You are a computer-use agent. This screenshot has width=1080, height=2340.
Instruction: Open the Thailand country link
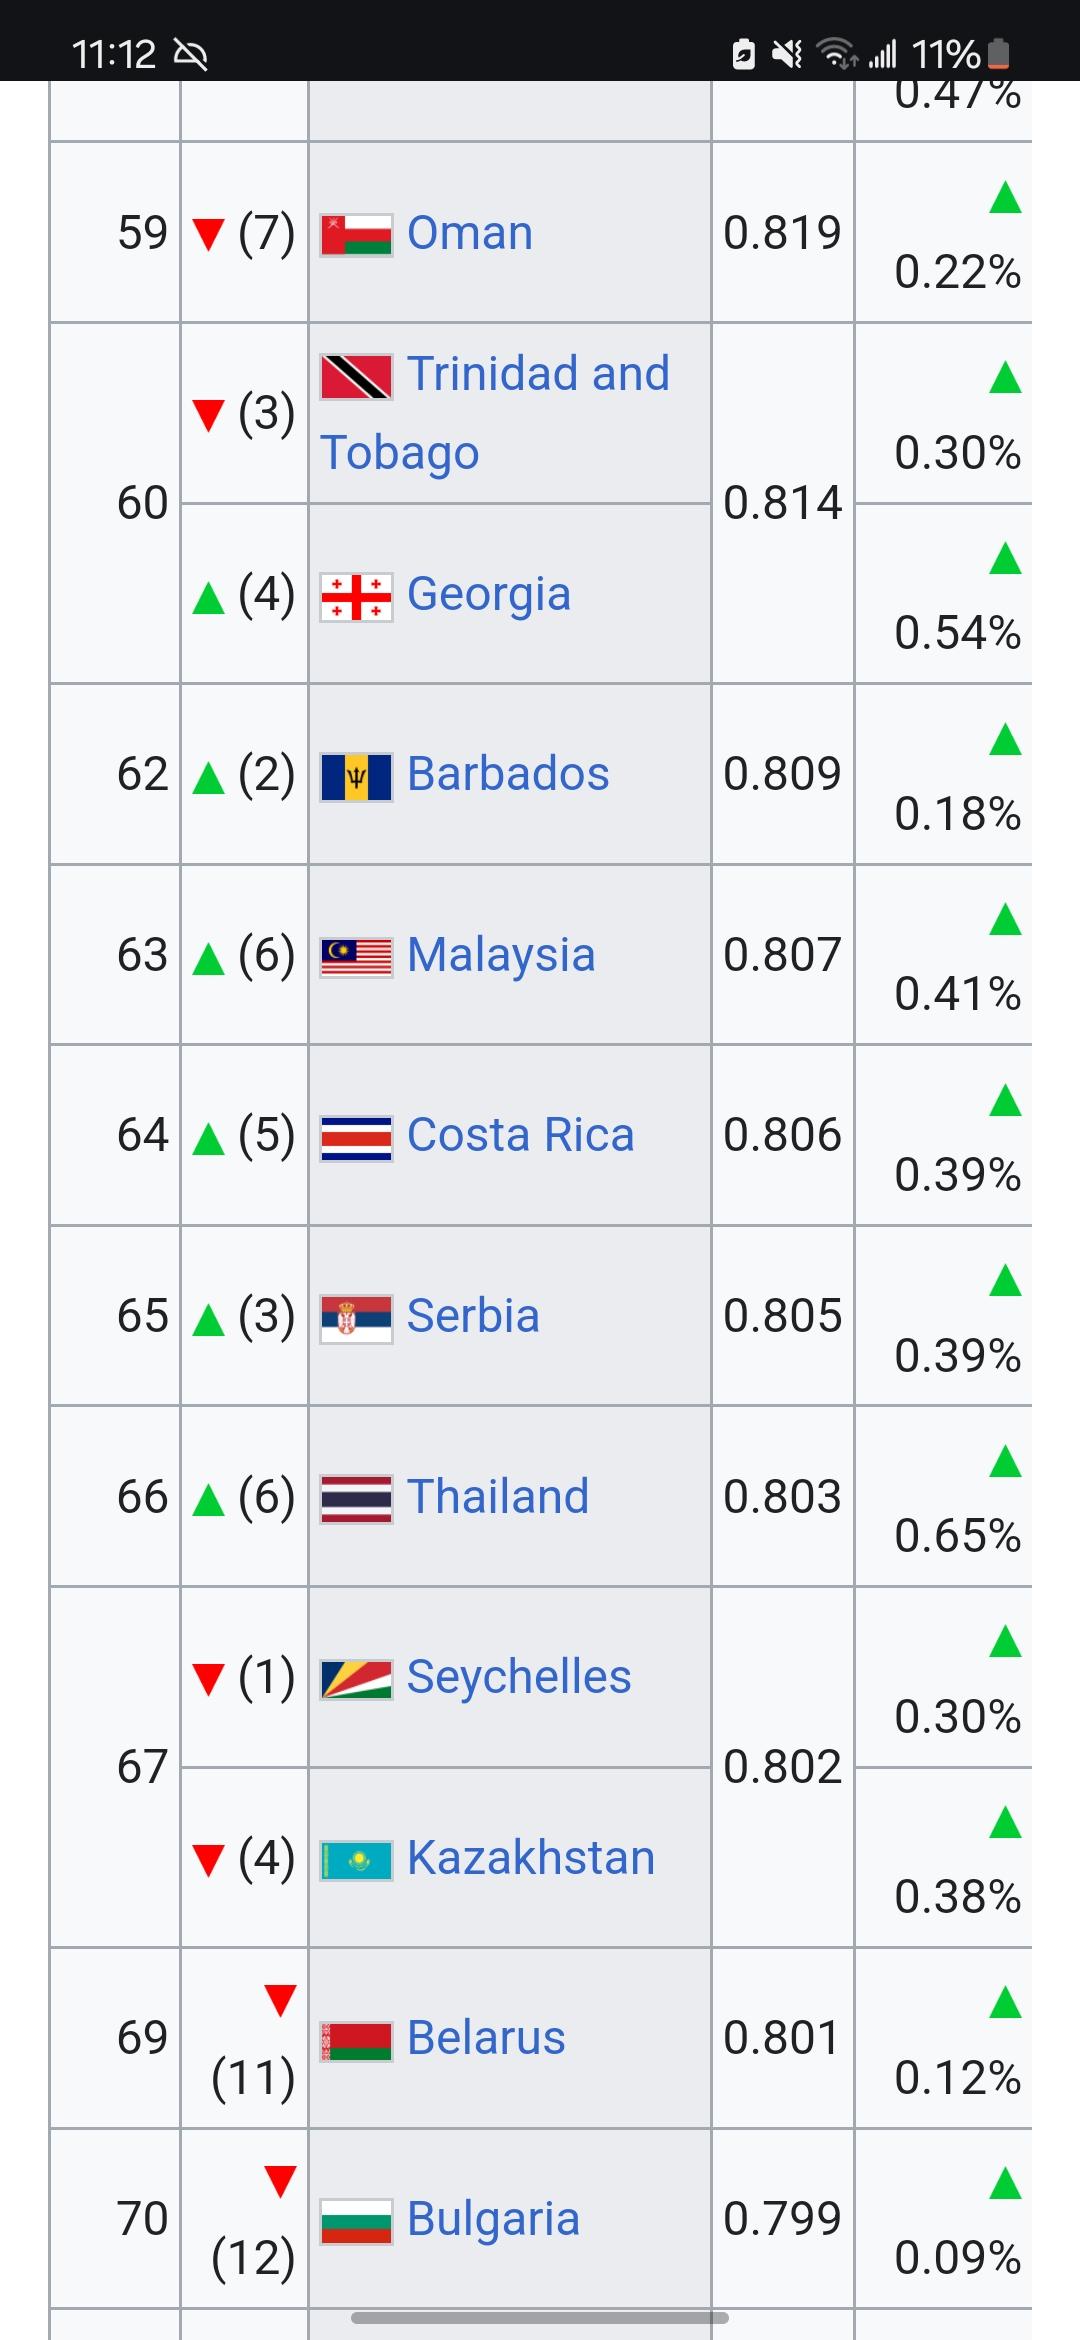click(498, 1497)
